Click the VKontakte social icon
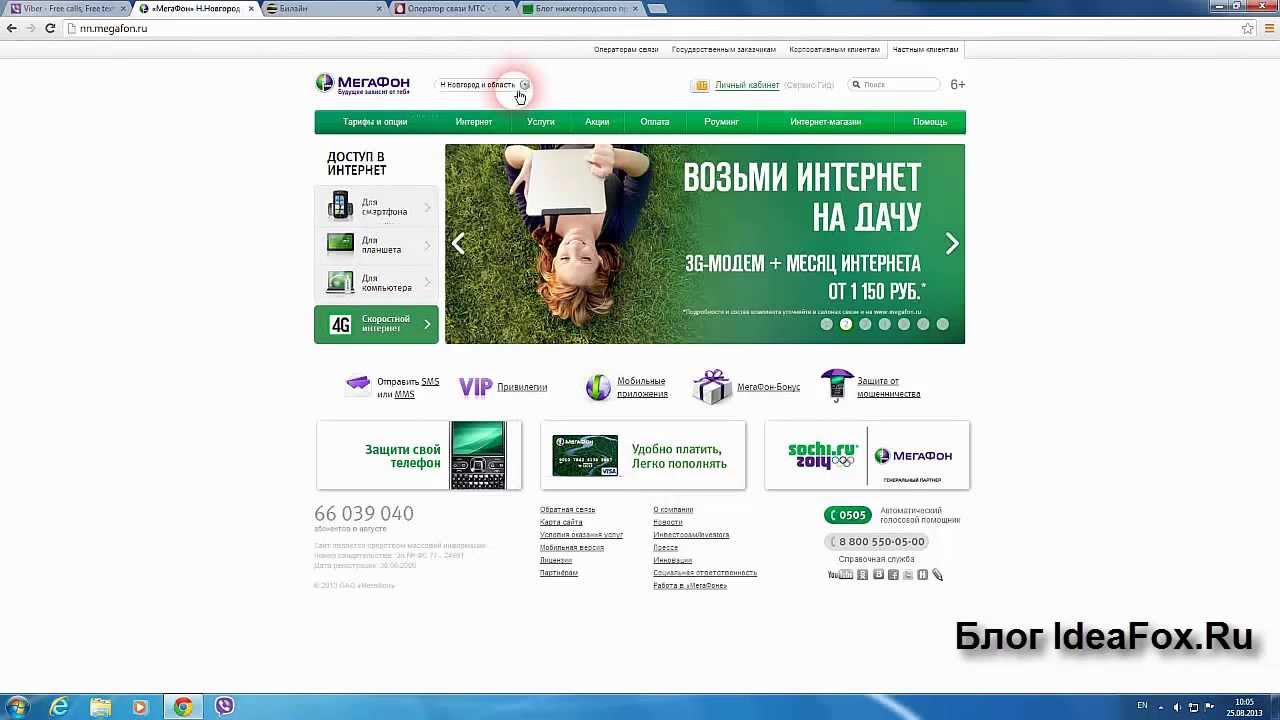Image resolution: width=1280 pixels, height=720 pixels. click(x=878, y=574)
